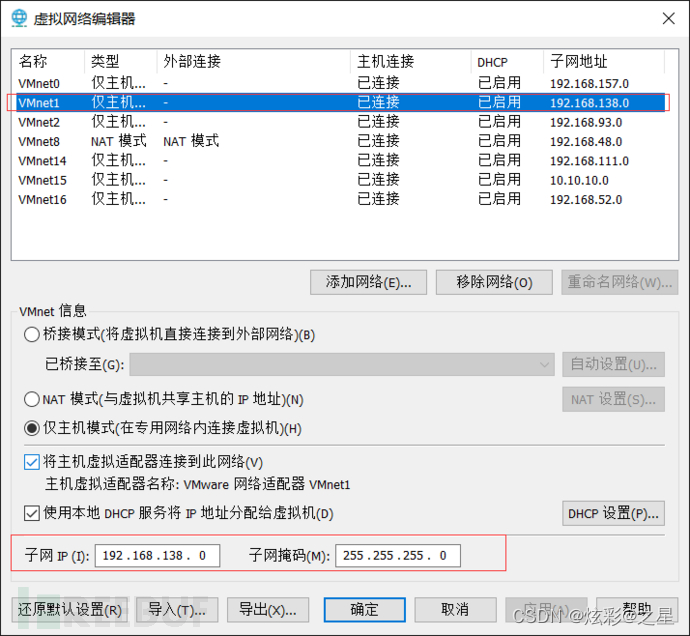The image size is (690, 636).
Task: Click NAT 模式 in 外部连接 column
Action: click(191, 141)
